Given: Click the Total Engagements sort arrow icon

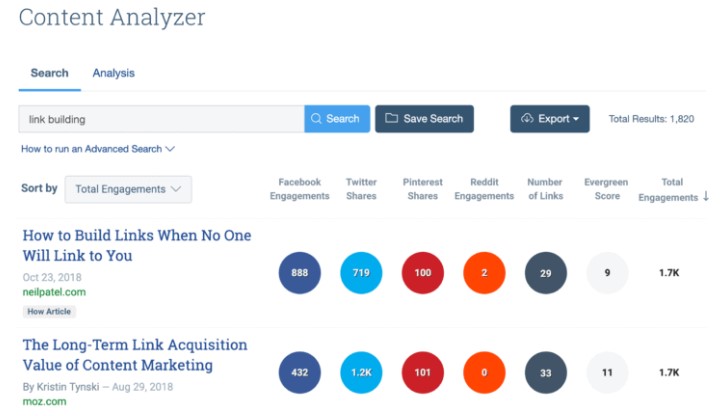Looking at the screenshot, I should click(706, 196).
